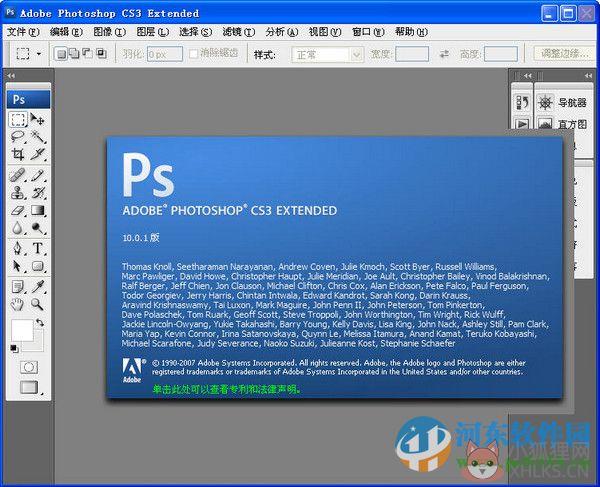Select the Healing Brush tool

click(x=18, y=175)
